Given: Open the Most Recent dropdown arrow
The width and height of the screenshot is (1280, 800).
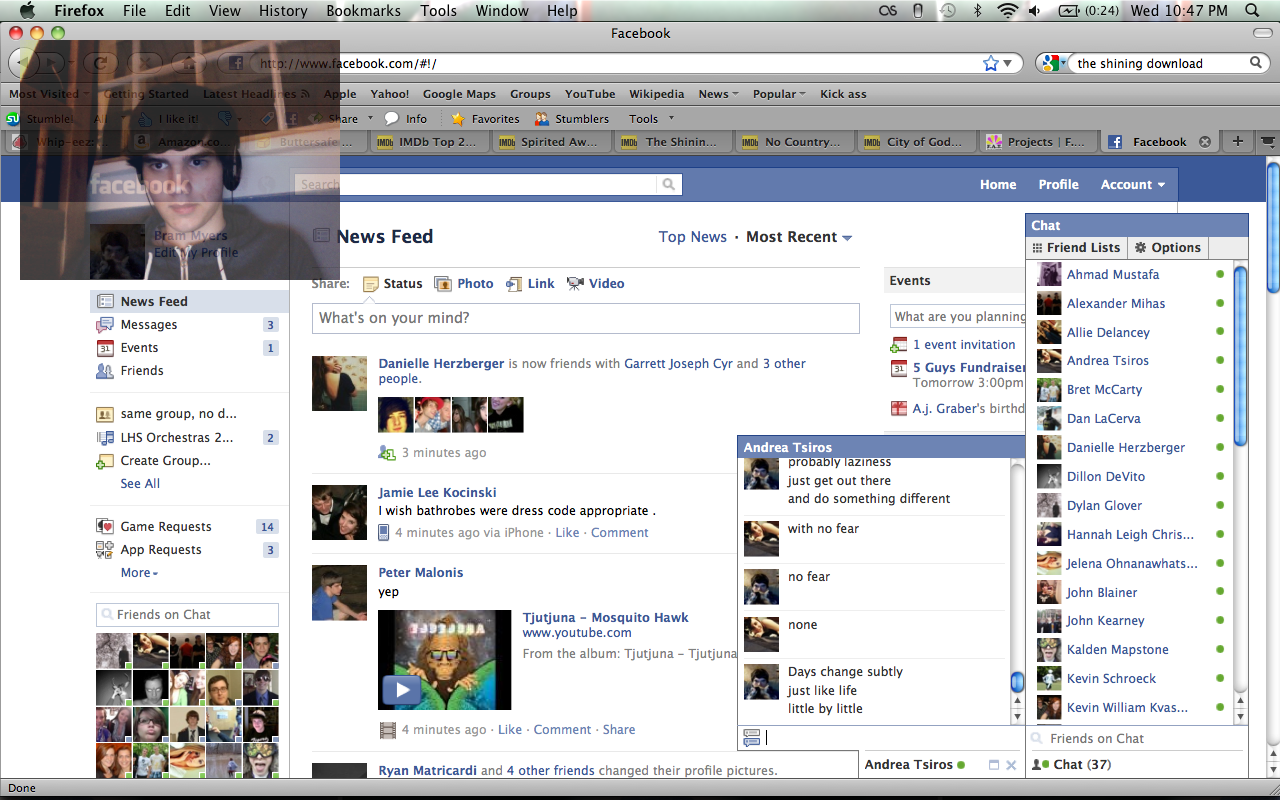Looking at the screenshot, I should (847, 238).
